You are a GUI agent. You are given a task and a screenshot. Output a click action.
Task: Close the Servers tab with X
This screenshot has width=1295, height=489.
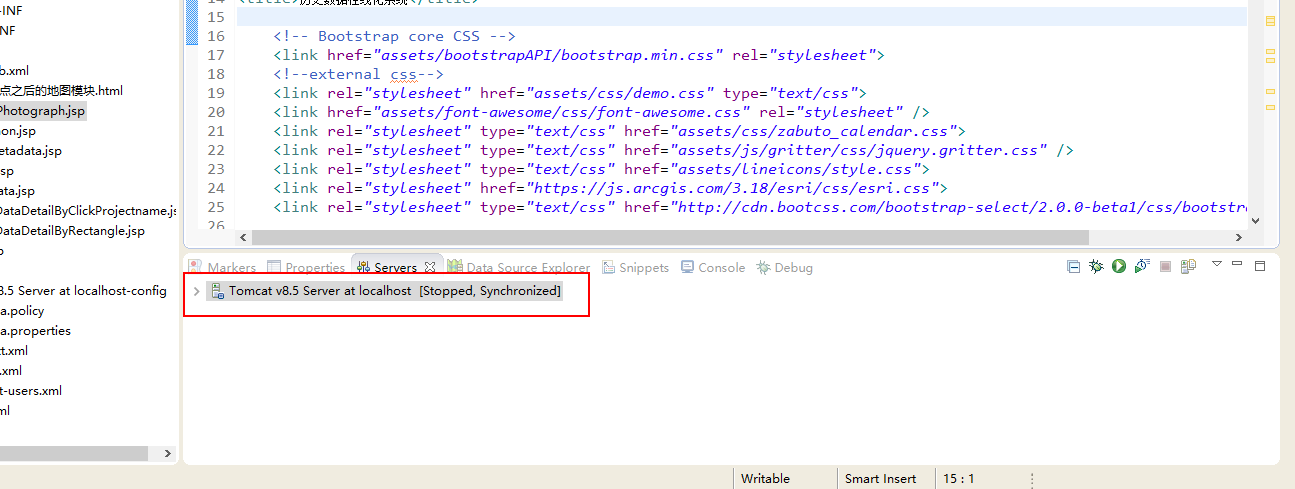[430, 267]
